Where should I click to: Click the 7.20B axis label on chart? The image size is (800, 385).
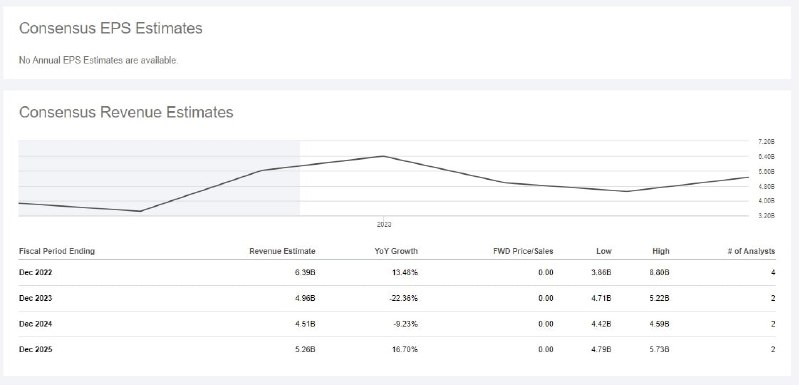coord(766,141)
